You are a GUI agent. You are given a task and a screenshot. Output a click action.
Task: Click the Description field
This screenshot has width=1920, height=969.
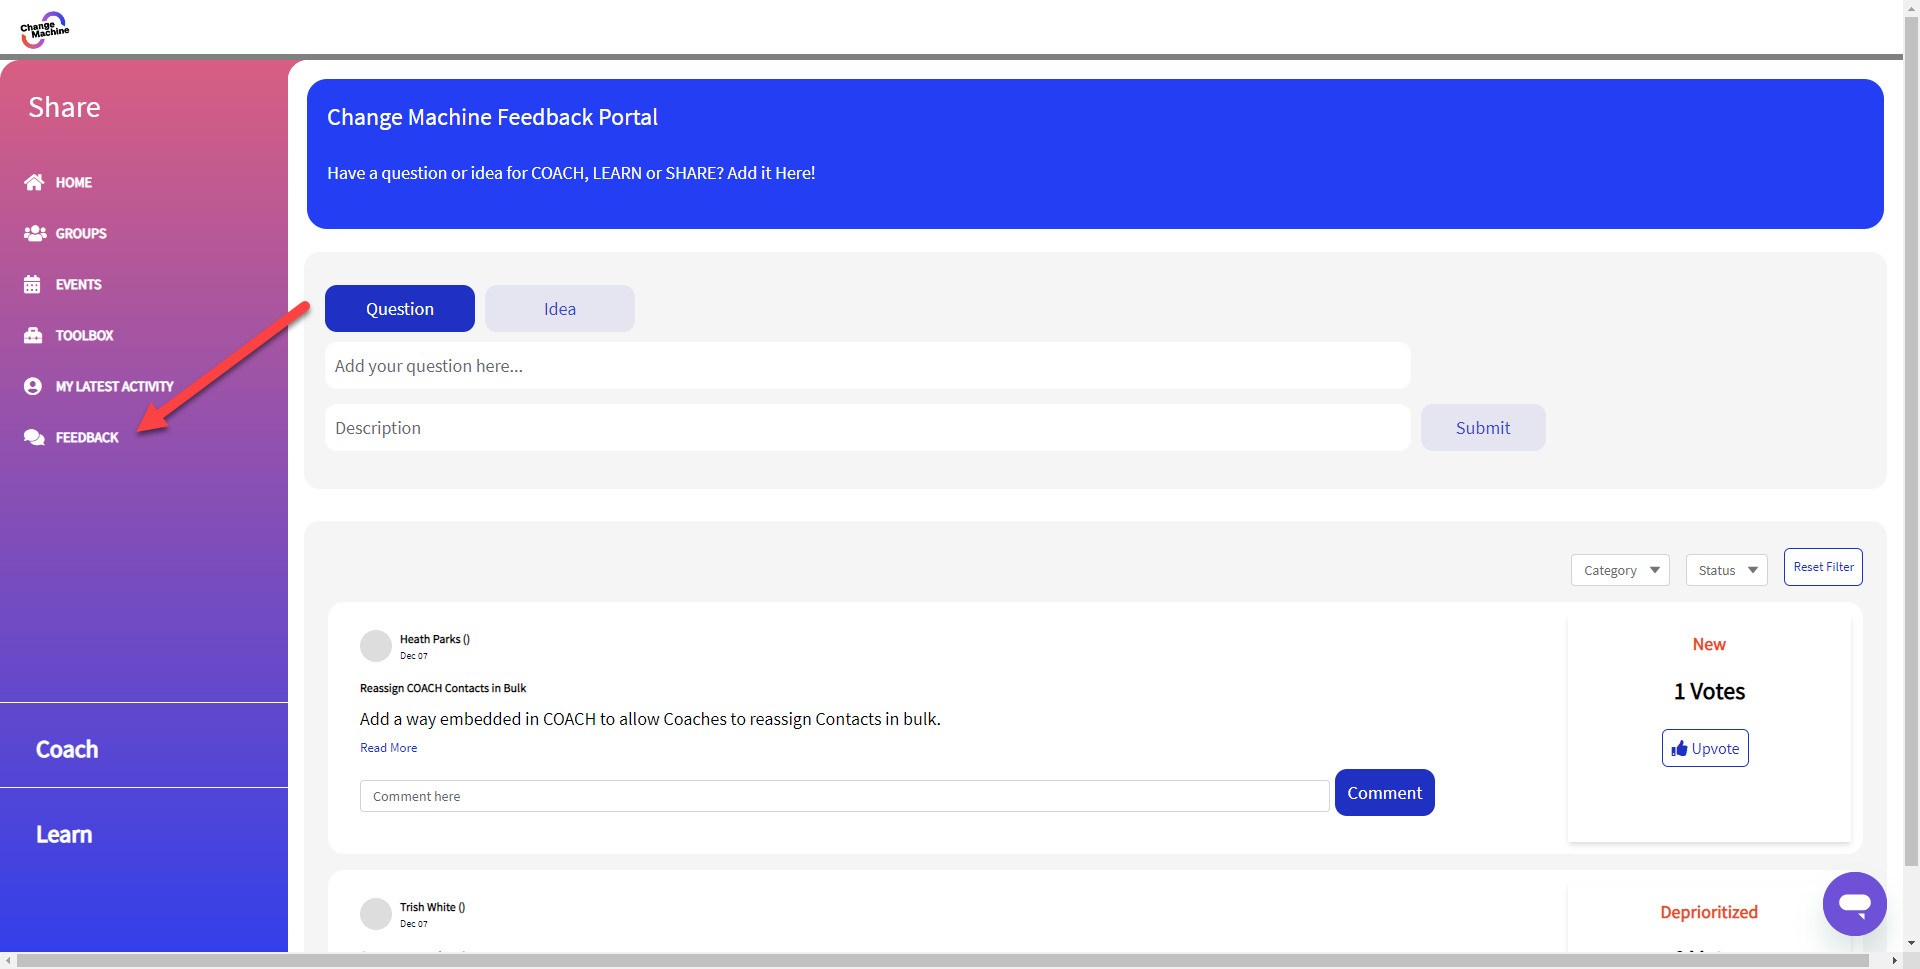(x=868, y=428)
